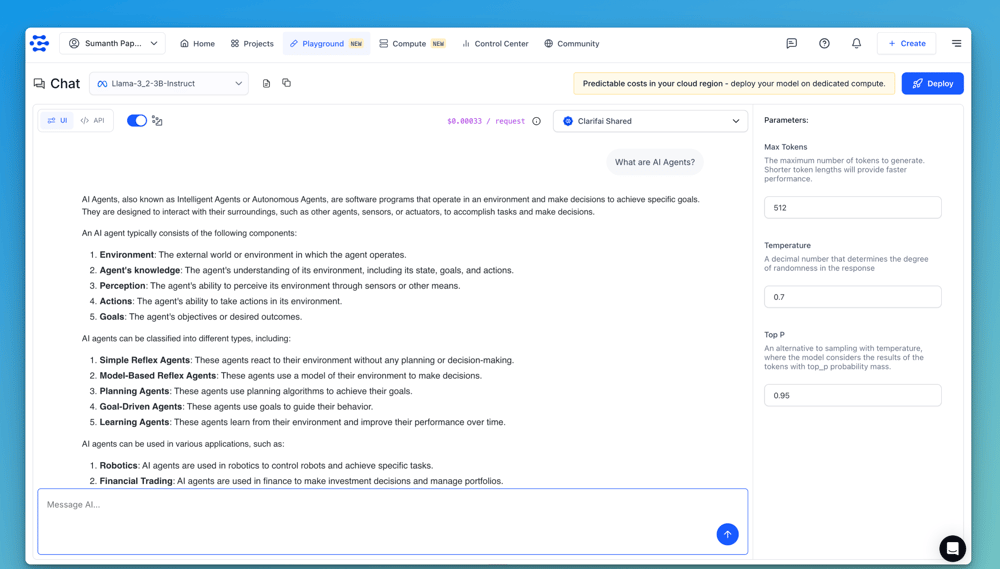This screenshot has width=1000, height=569.
Task: Open the Sumanth Pap... account dropdown
Action: (112, 44)
